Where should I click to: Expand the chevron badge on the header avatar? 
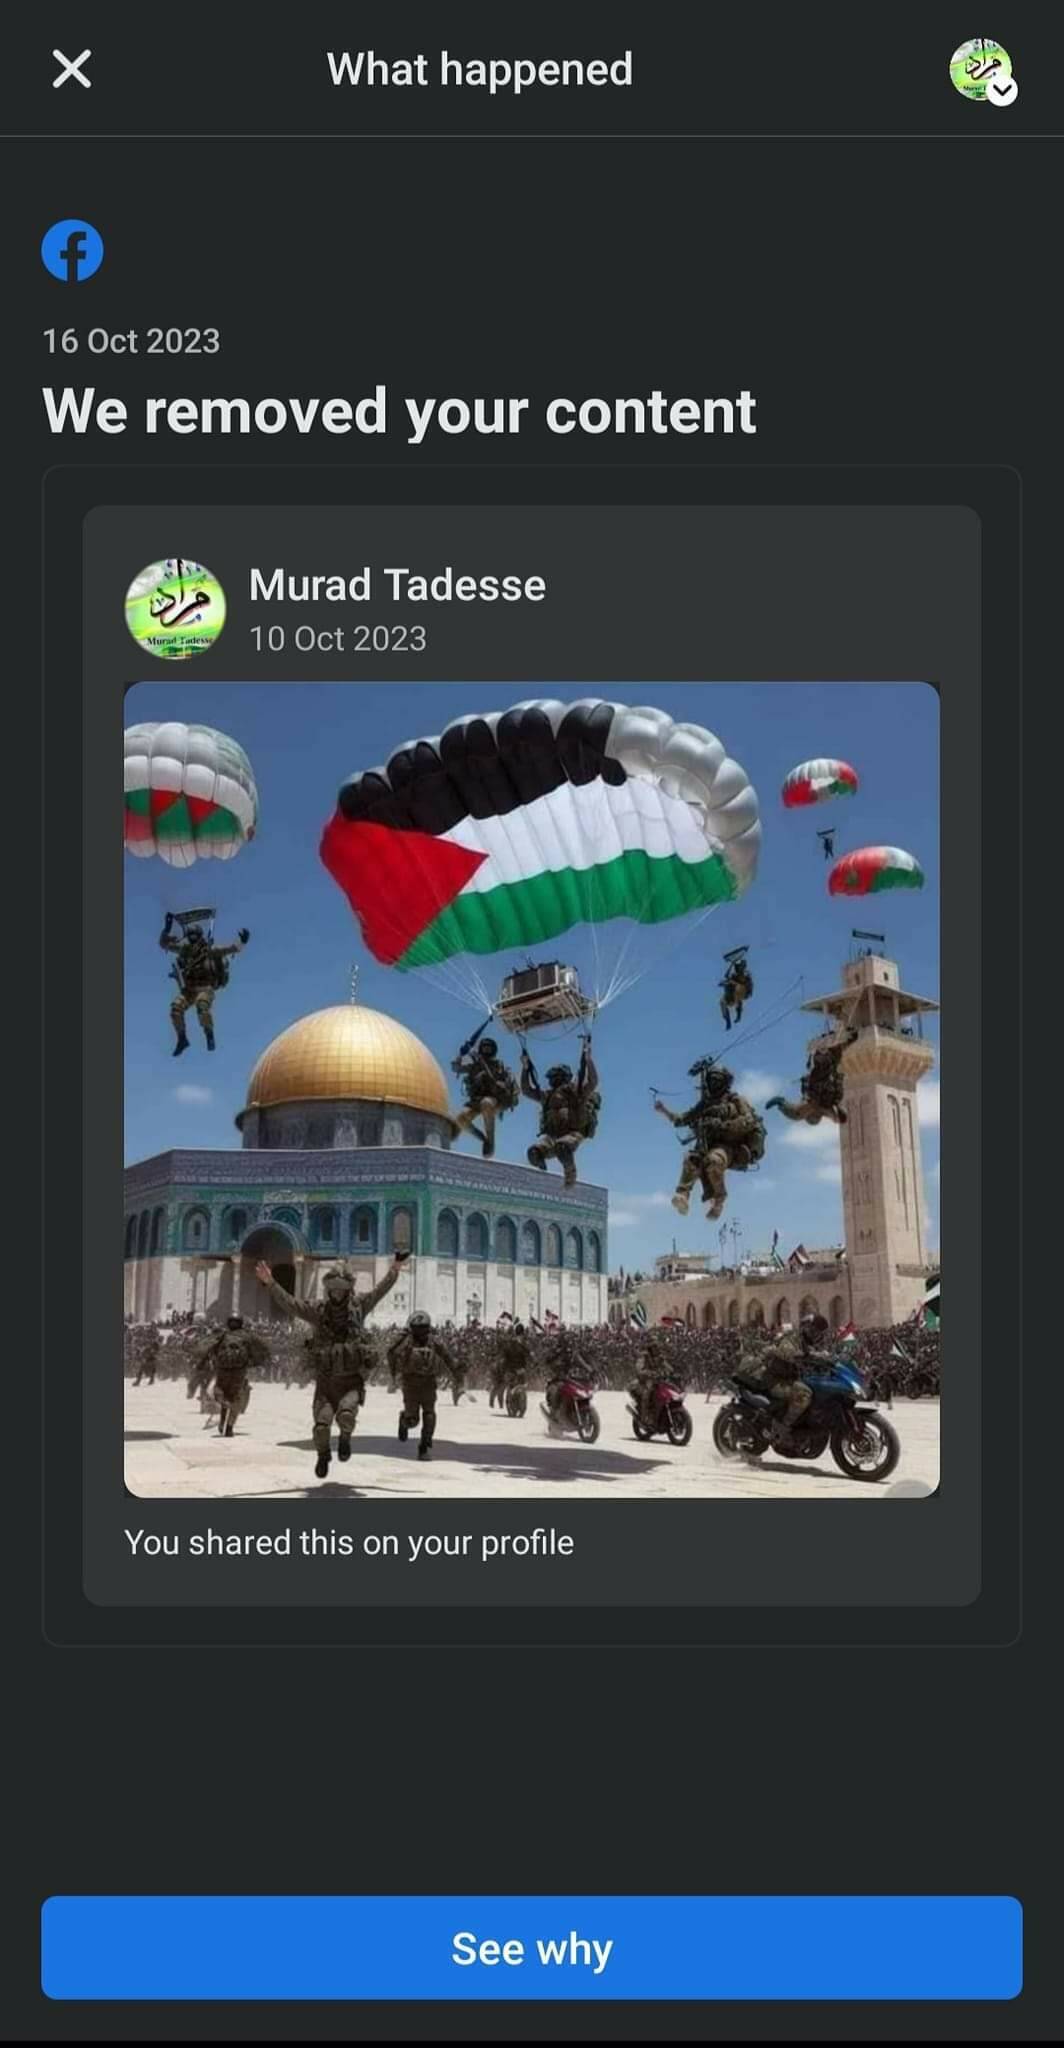(x=1003, y=91)
